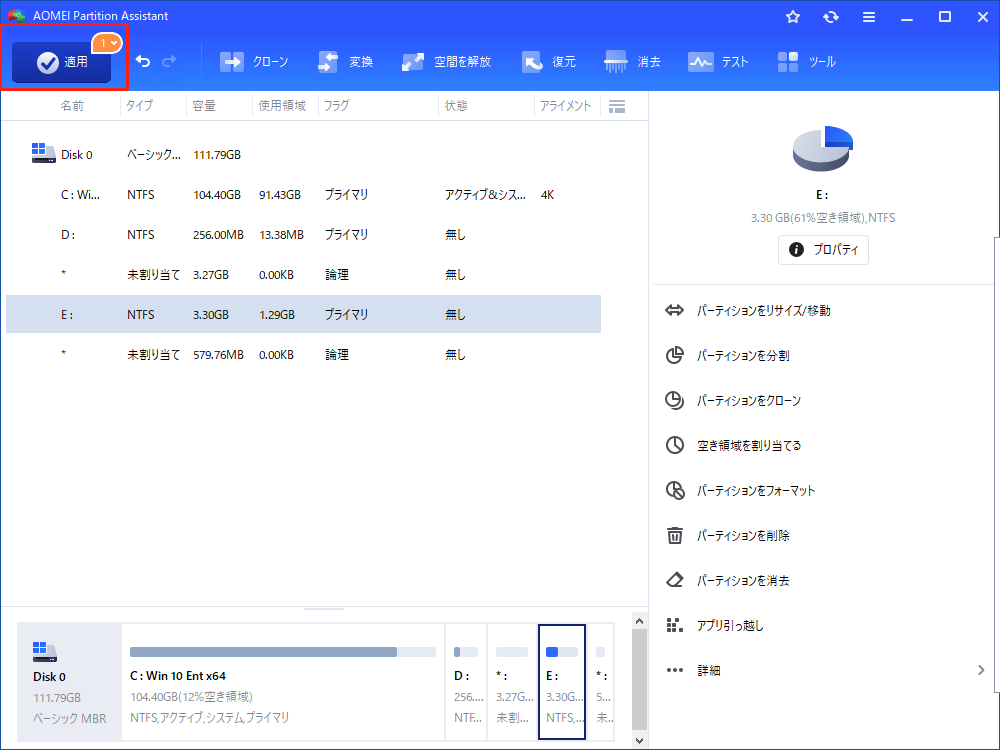Undo the last operation

(x=143, y=61)
